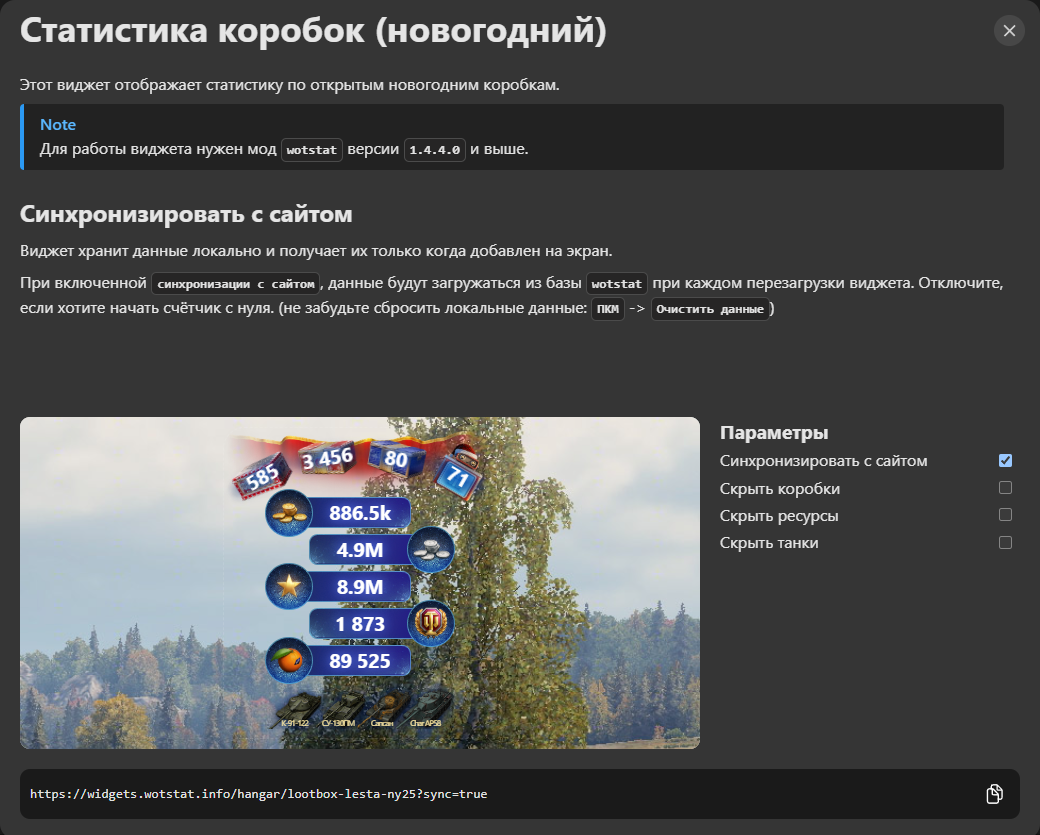Select the free XP star icon
Image resolution: width=1040 pixels, height=835 pixels.
(x=287, y=586)
